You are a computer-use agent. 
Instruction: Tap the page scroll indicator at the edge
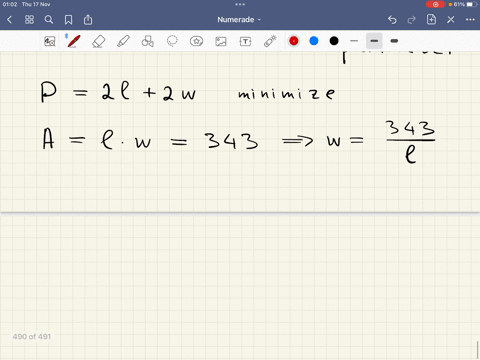coord(478,349)
